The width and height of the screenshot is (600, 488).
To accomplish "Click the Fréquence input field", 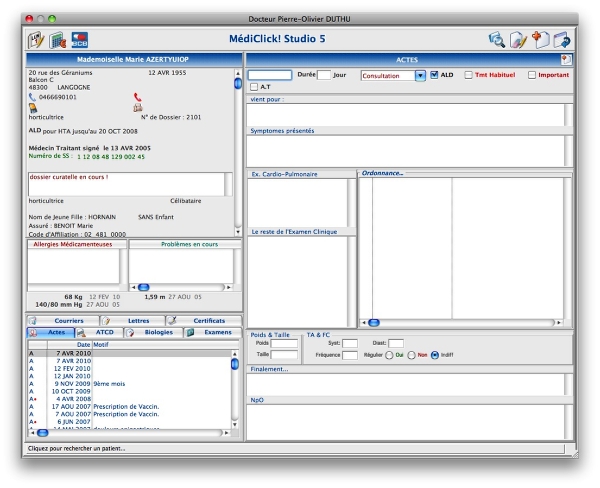I will [x=350, y=355].
